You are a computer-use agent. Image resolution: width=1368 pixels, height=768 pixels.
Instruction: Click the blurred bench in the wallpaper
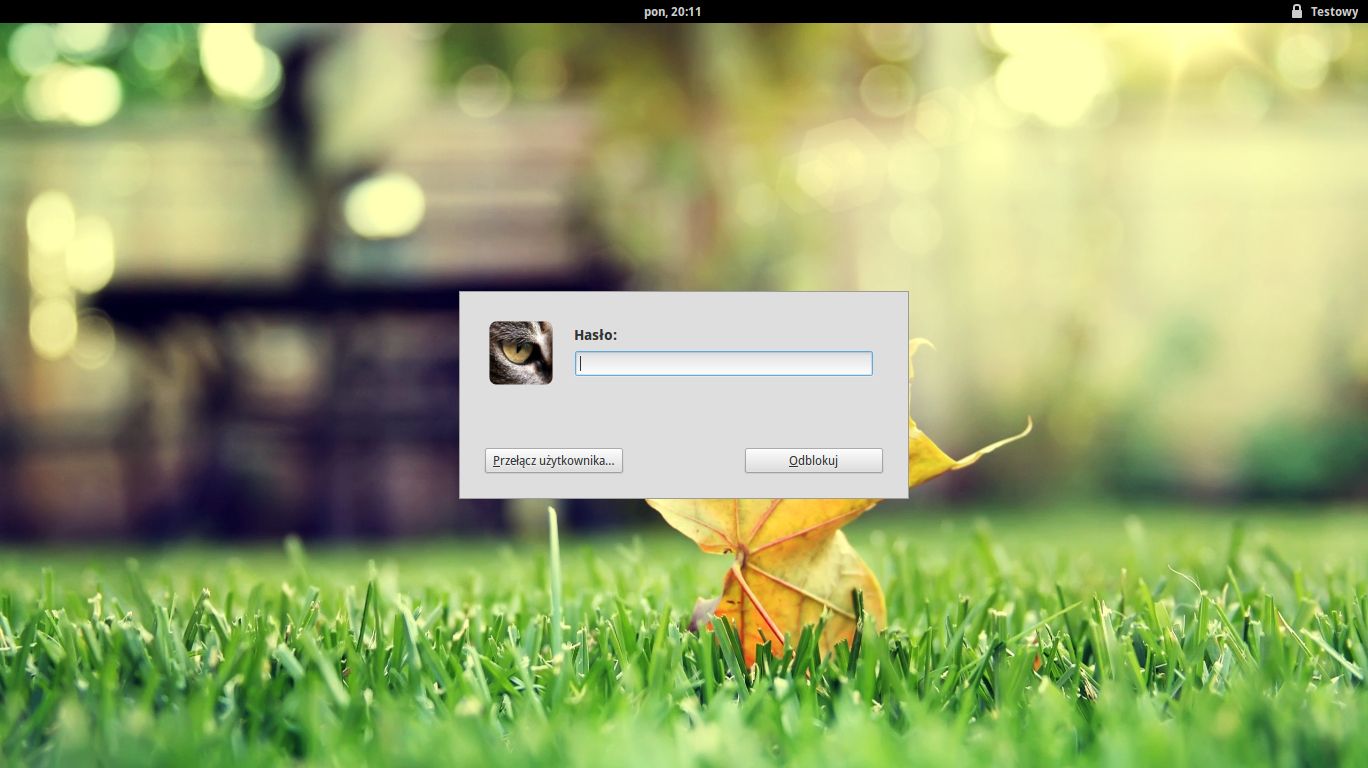(300, 300)
